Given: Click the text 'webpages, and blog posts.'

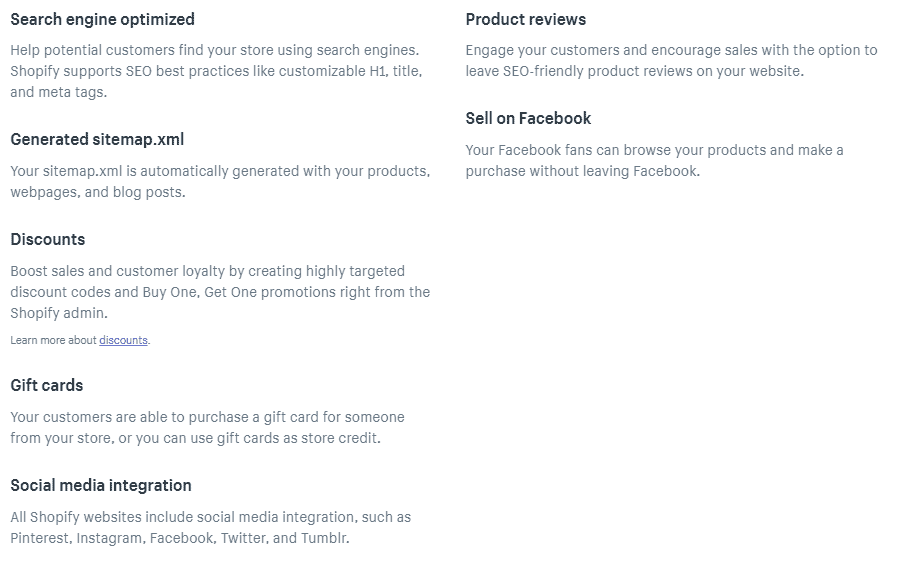Looking at the screenshot, I should tap(97, 192).
